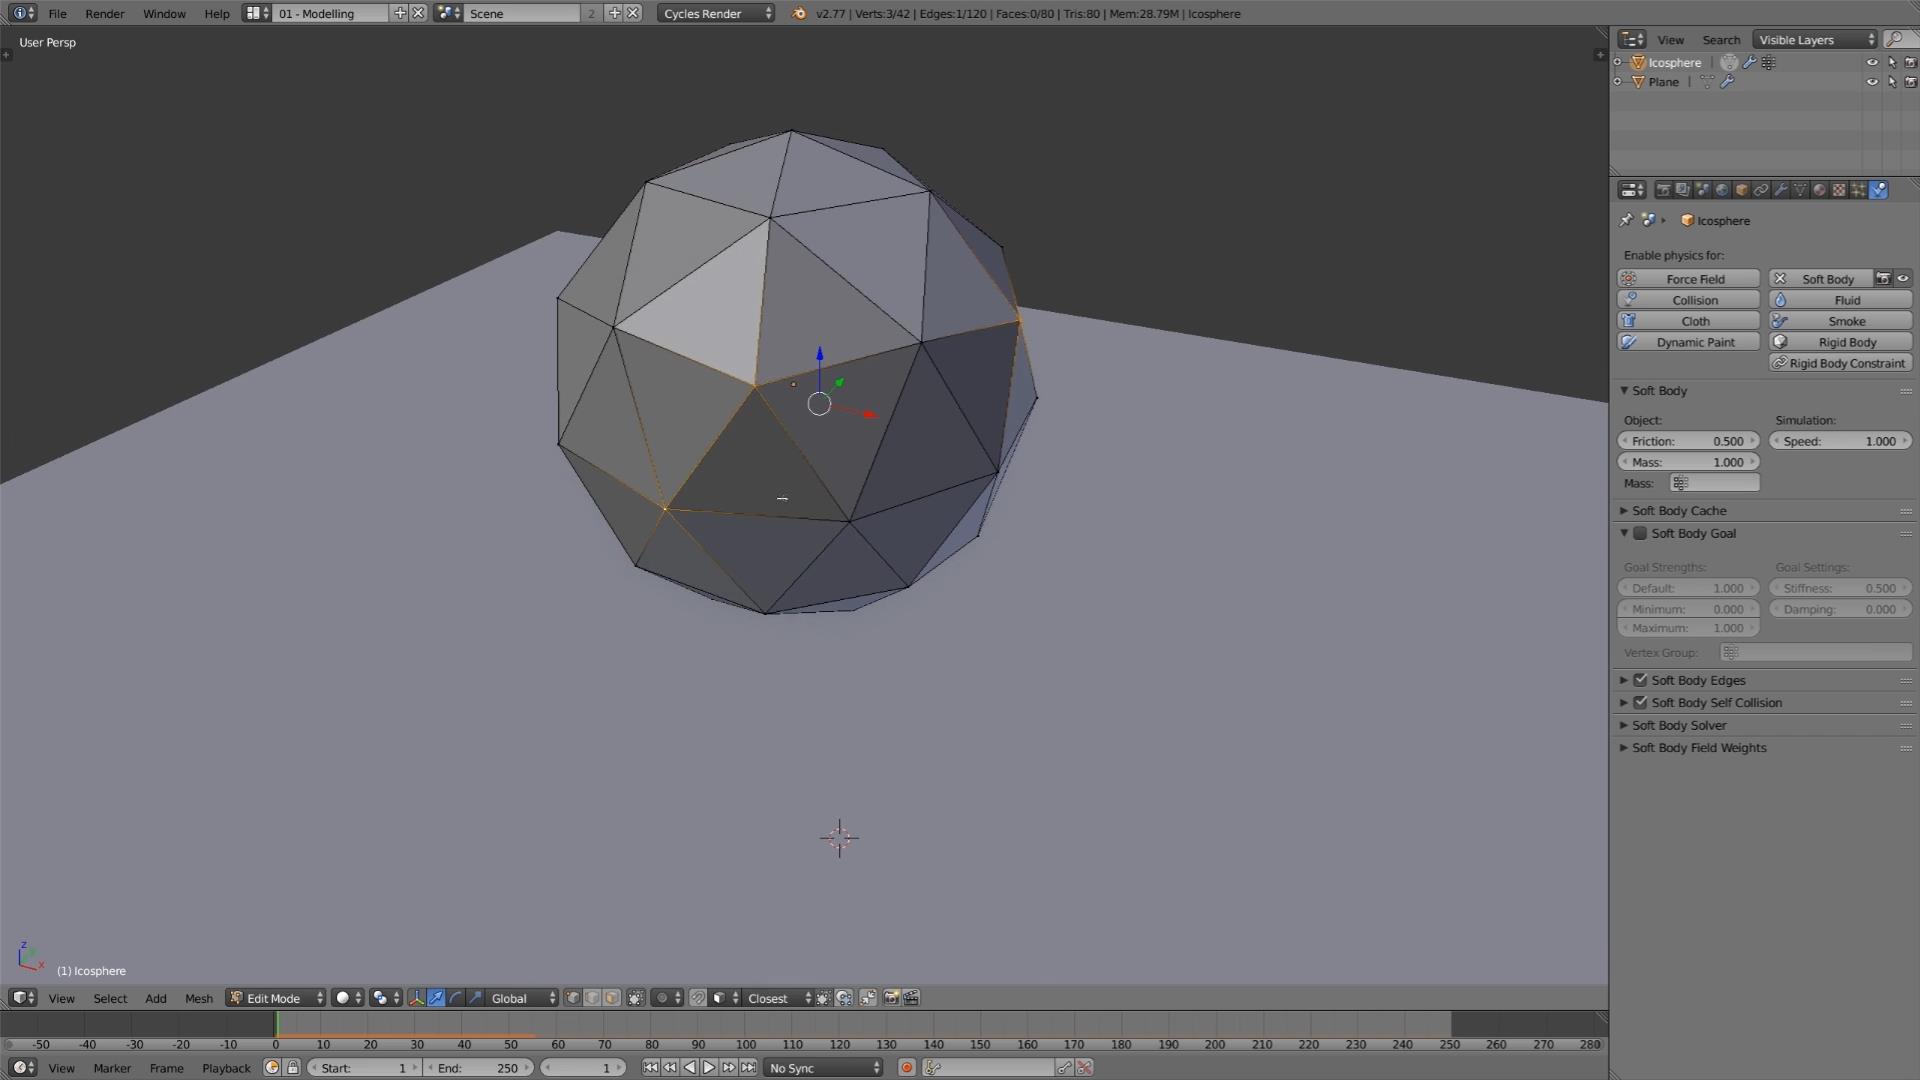Image resolution: width=1920 pixels, height=1080 pixels.
Task: Open the Closest snap target dropdown
Action: pyautogui.click(x=778, y=998)
